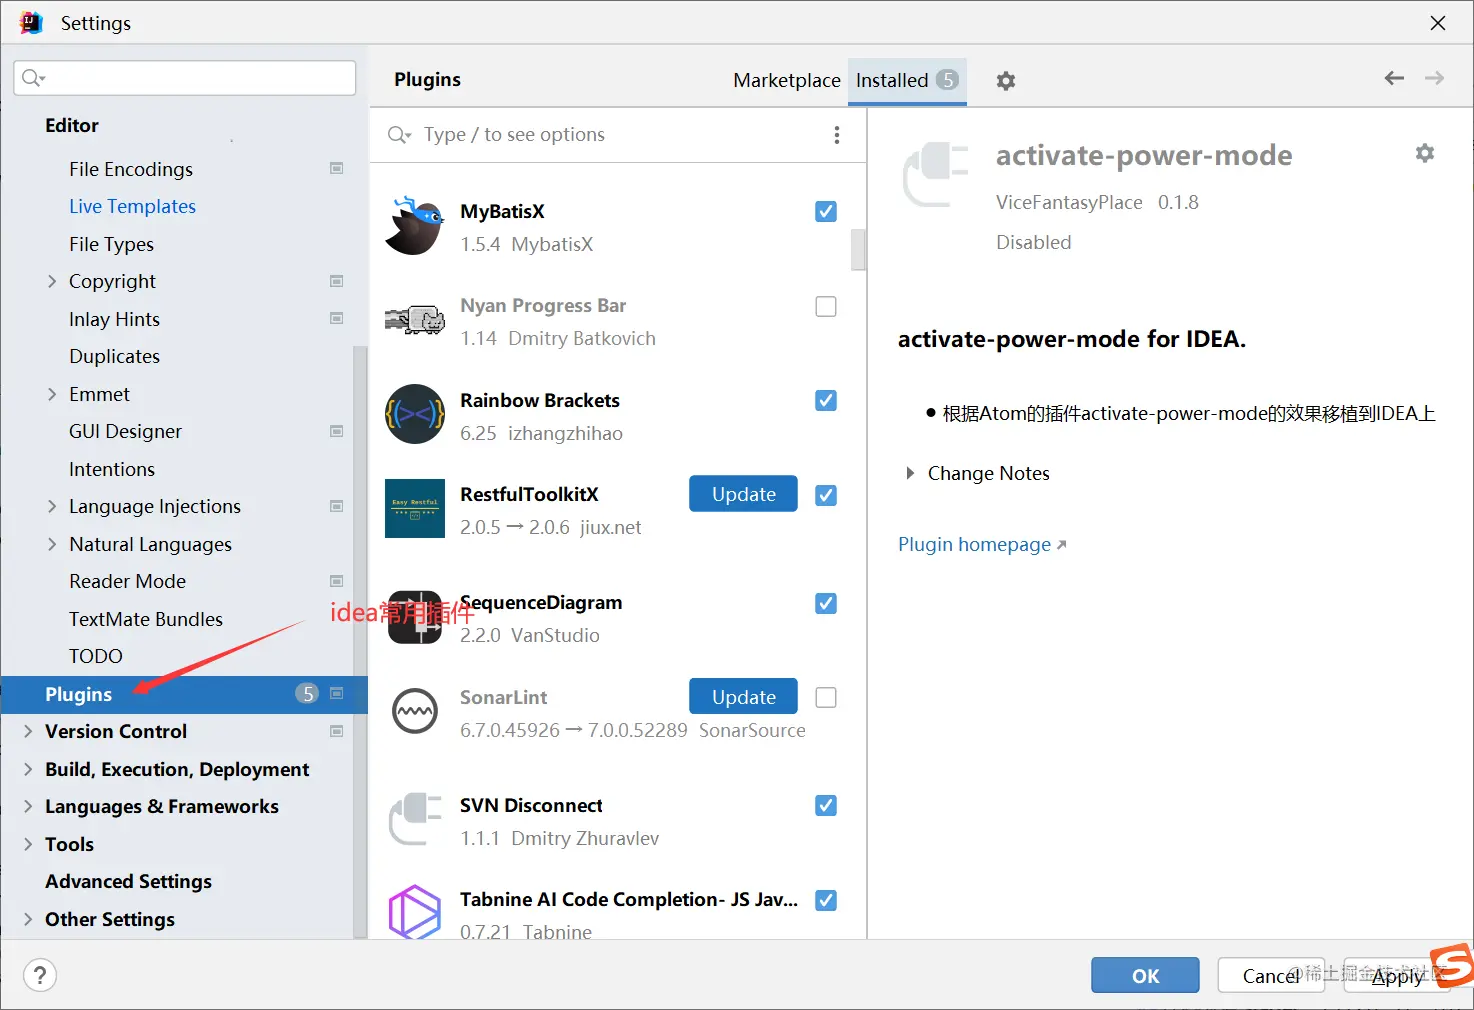Image resolution: width=1474 pixels, height=1010 pixels.
Task: Switch to the Installed tab
Action: tap(907, 80)
